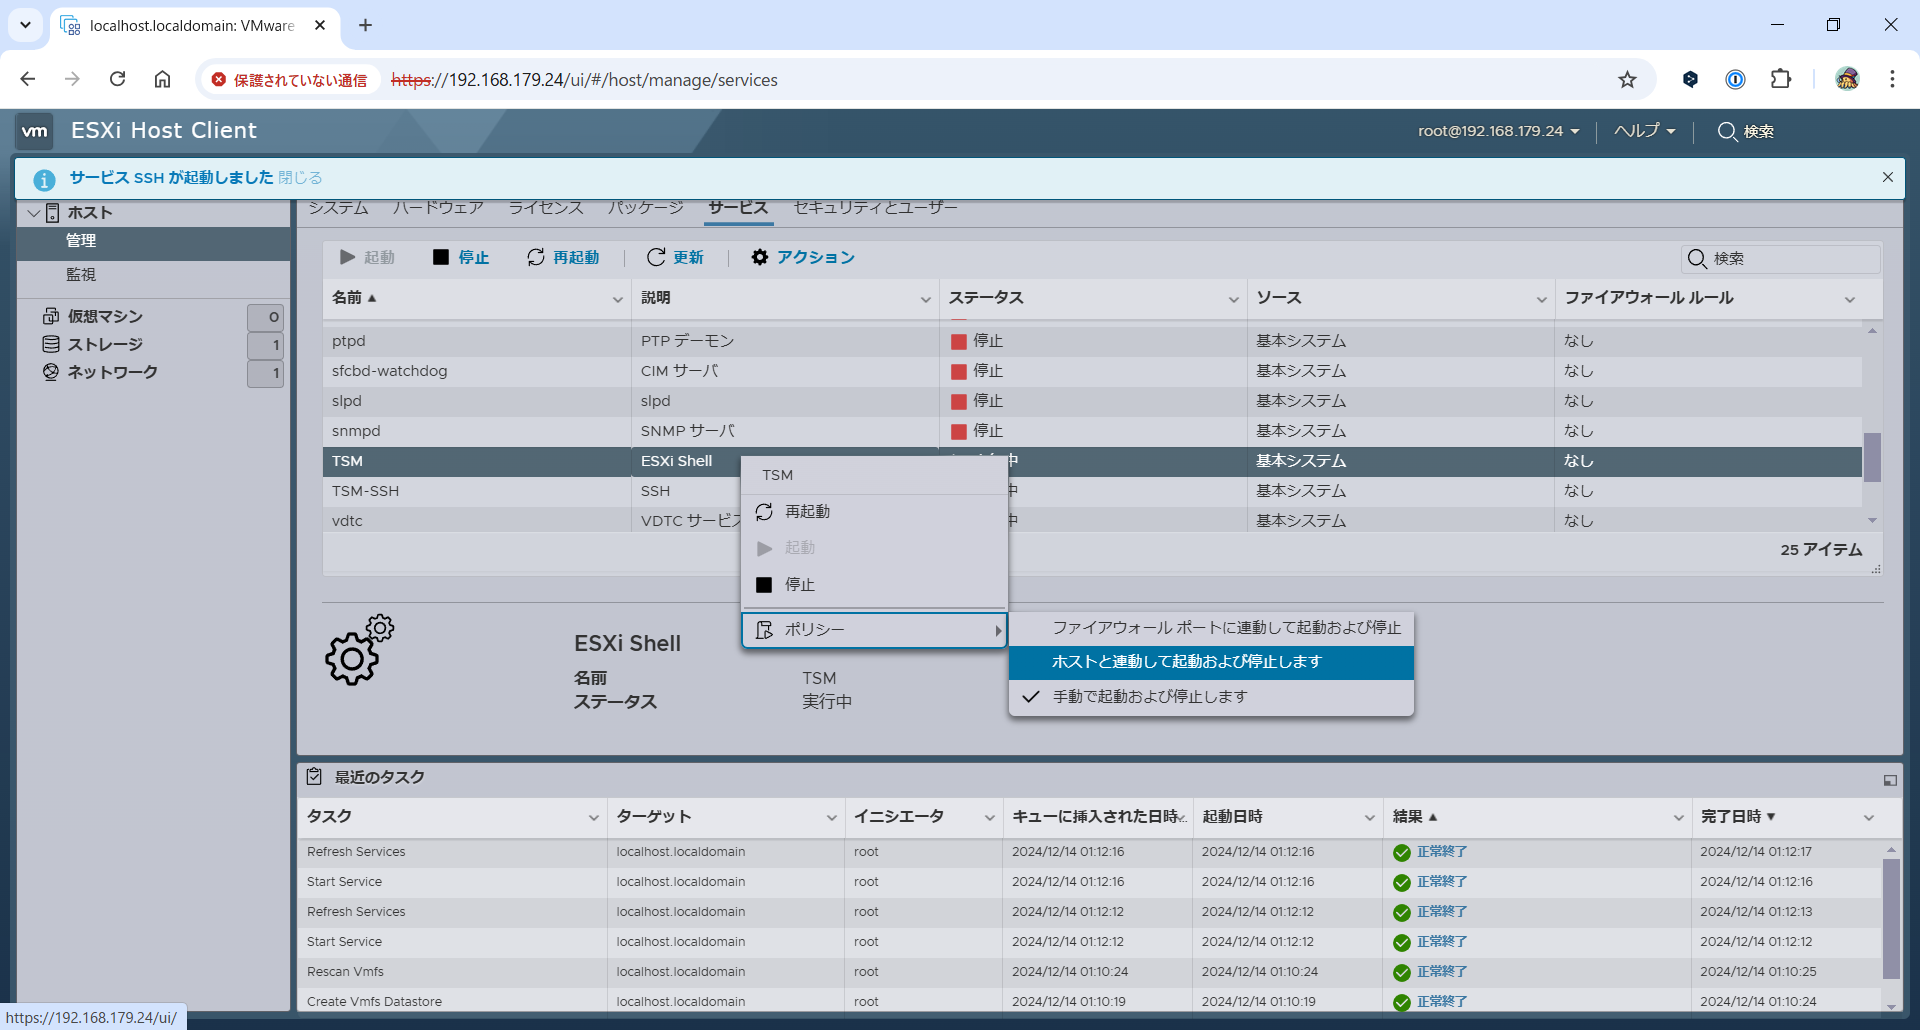Open the ファイアウォール ルール column dropdown arrow
Viewport: 1920px width, 1030px height.
point(1849,299)
